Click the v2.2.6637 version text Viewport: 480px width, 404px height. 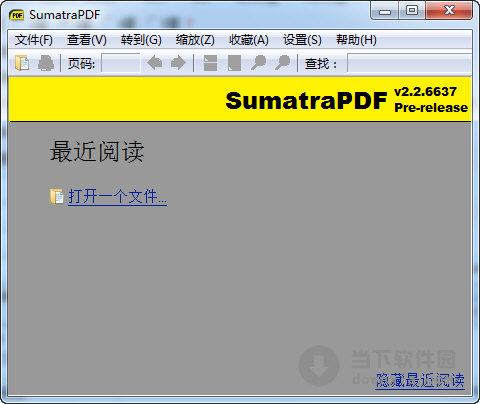coord(425,91)
